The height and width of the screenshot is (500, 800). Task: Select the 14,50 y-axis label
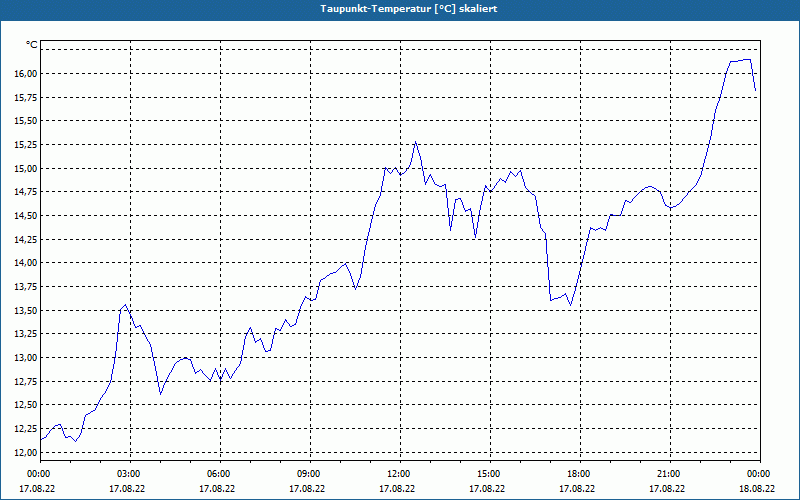pos(27,216)
